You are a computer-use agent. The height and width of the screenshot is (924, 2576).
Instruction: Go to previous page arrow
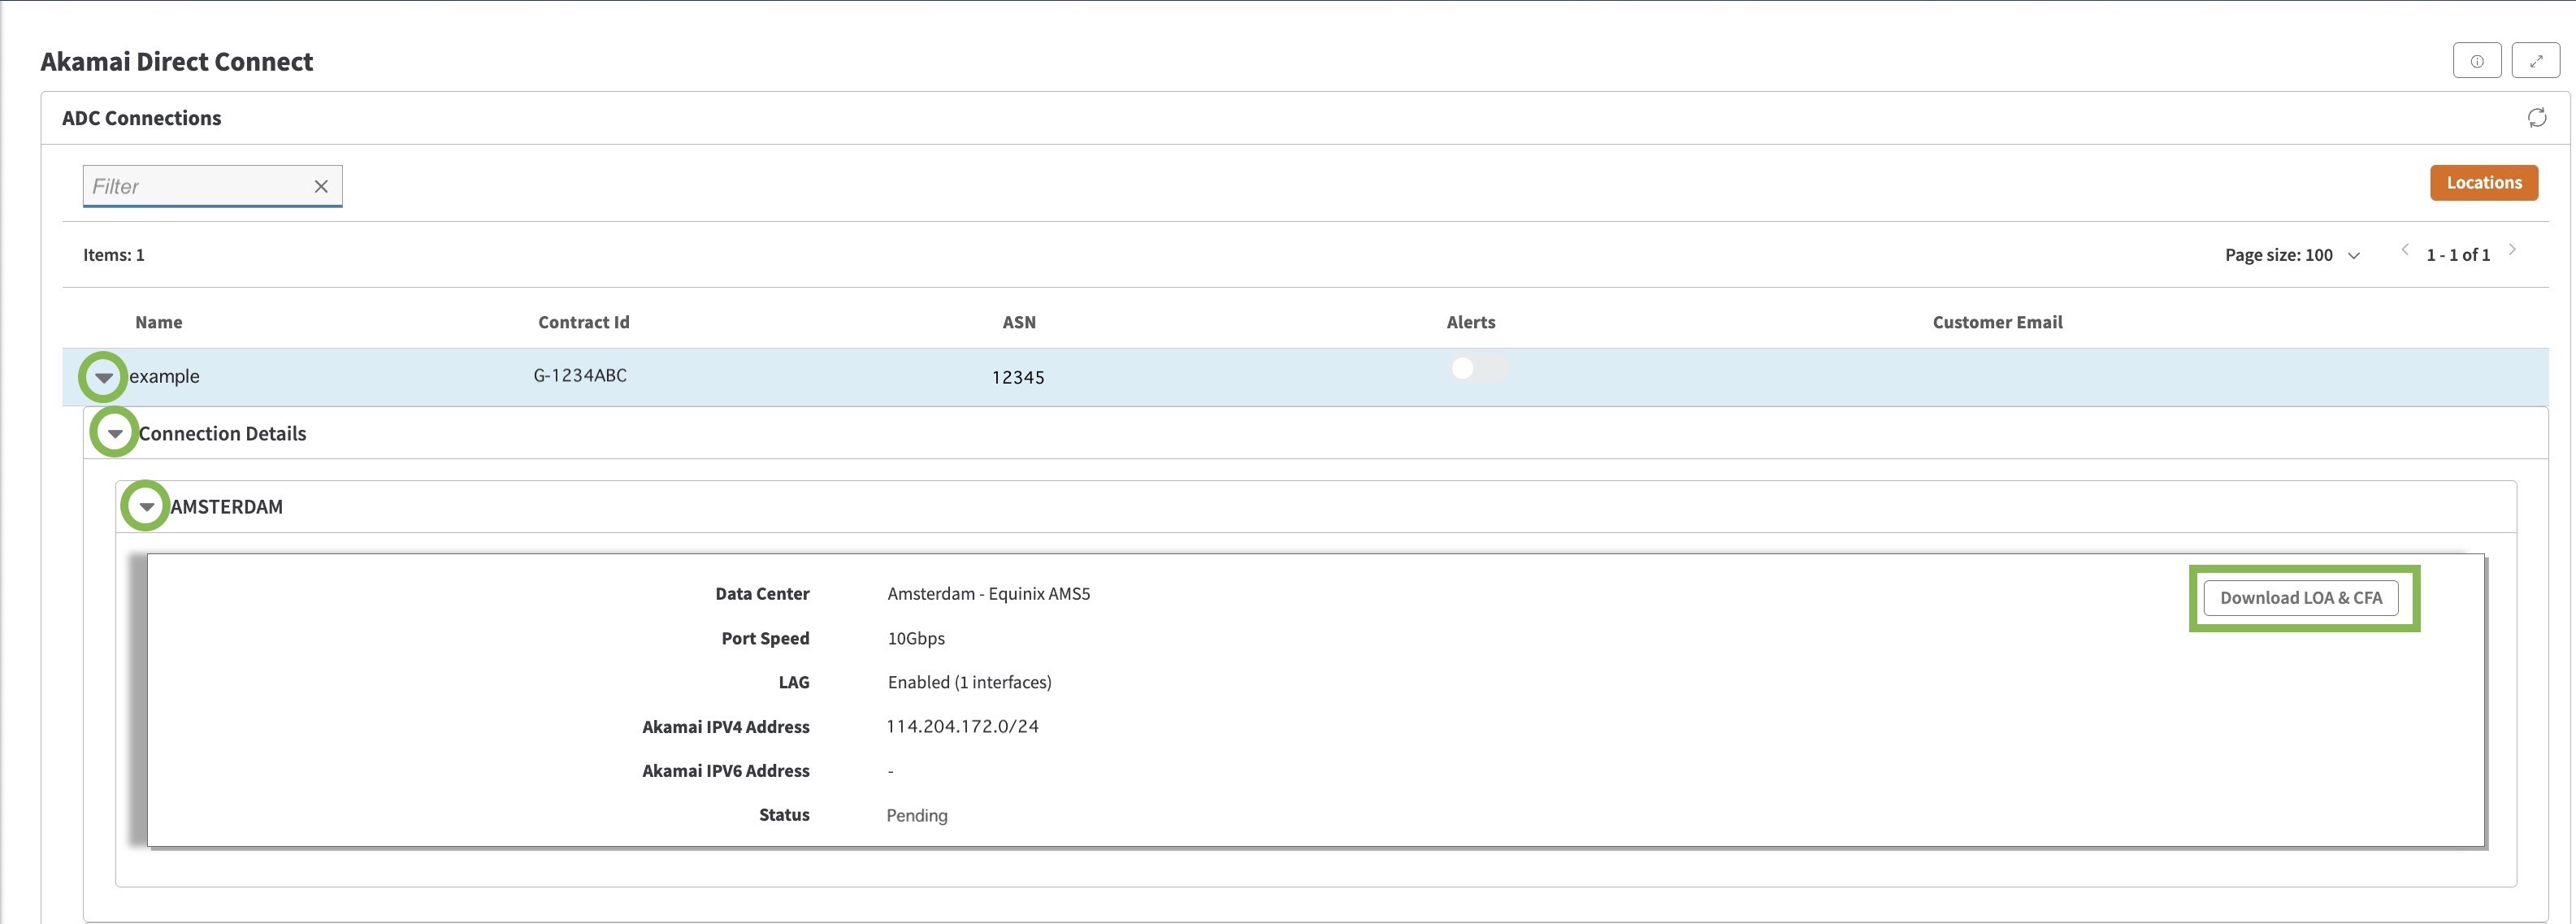click(2404, 250)
